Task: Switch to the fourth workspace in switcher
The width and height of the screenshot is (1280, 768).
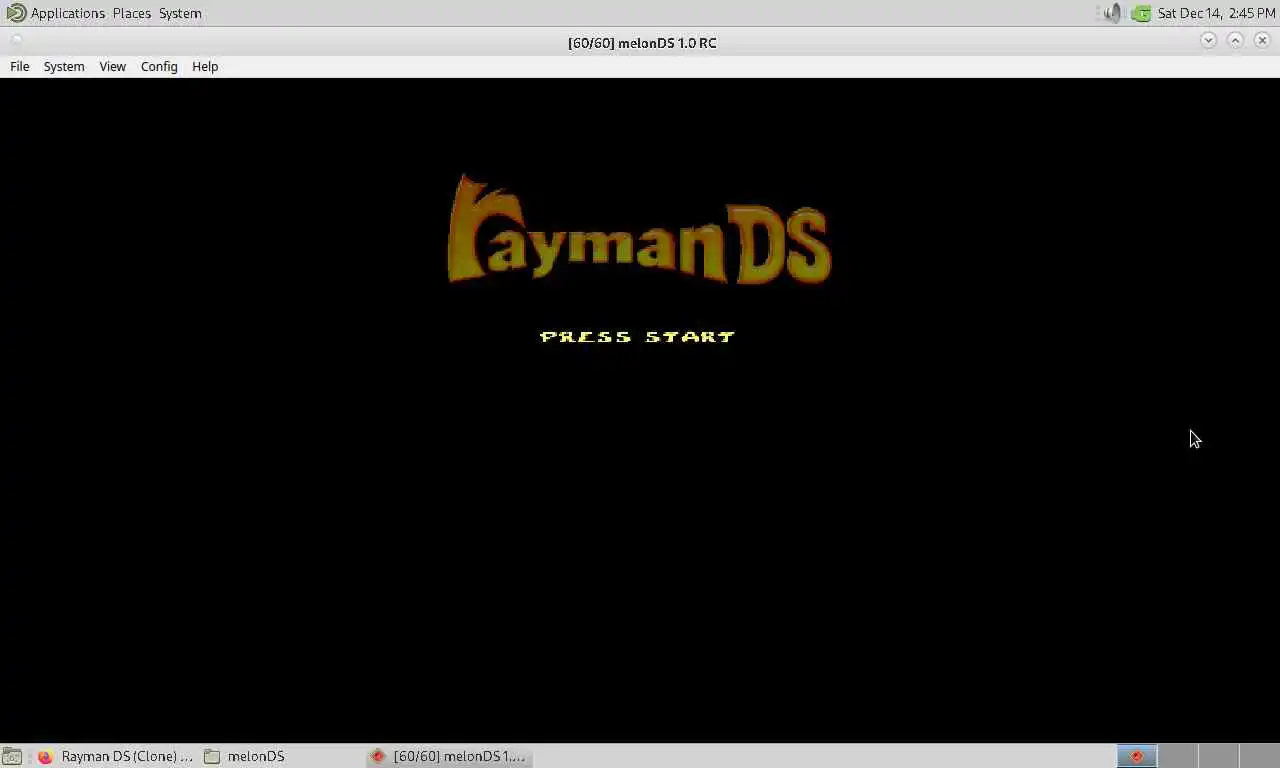Action: coord(1259,756)
